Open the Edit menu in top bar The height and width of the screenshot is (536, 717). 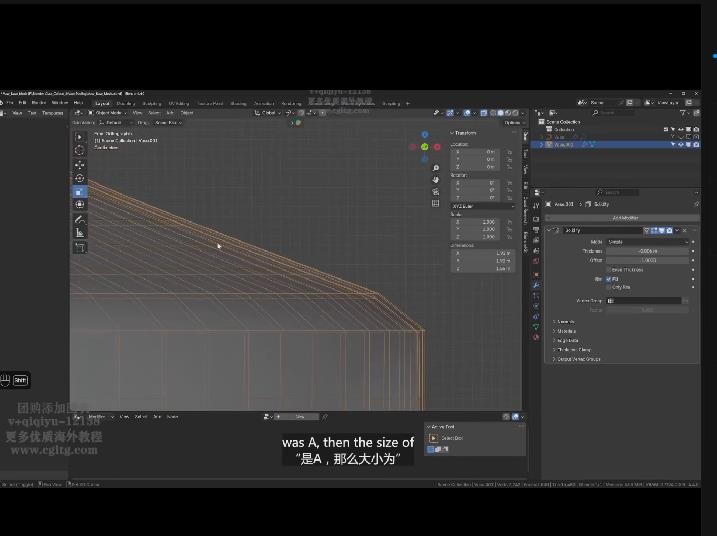pos(22,102)
